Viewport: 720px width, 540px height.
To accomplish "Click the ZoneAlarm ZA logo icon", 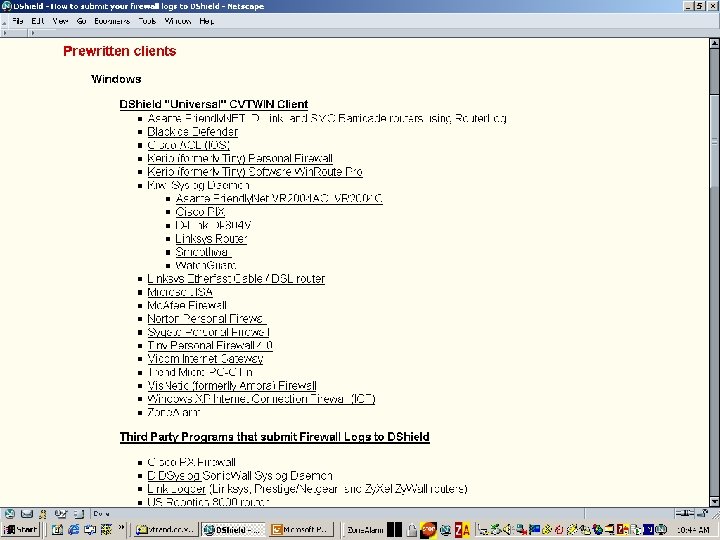I will tap(462, 530).
